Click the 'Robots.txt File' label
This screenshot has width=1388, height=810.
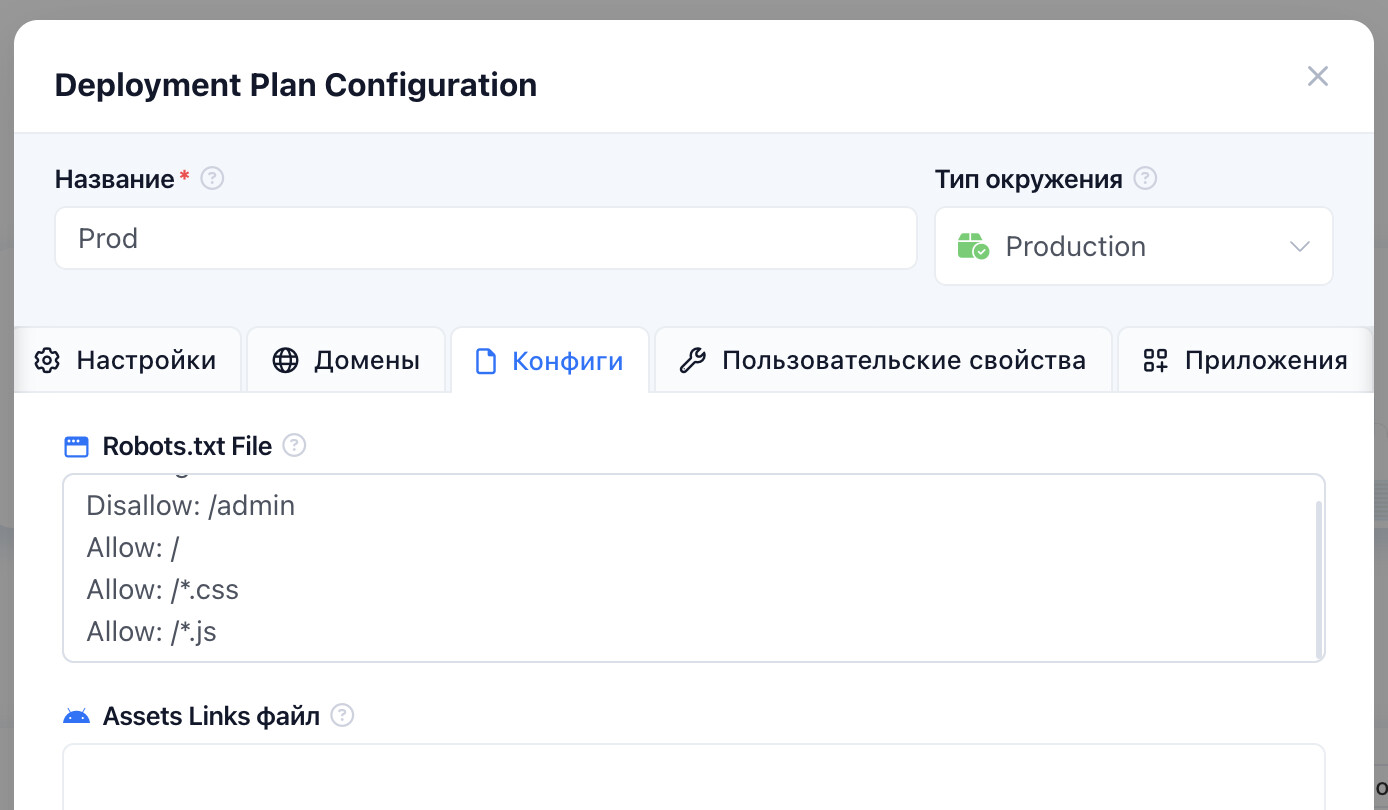187,446
